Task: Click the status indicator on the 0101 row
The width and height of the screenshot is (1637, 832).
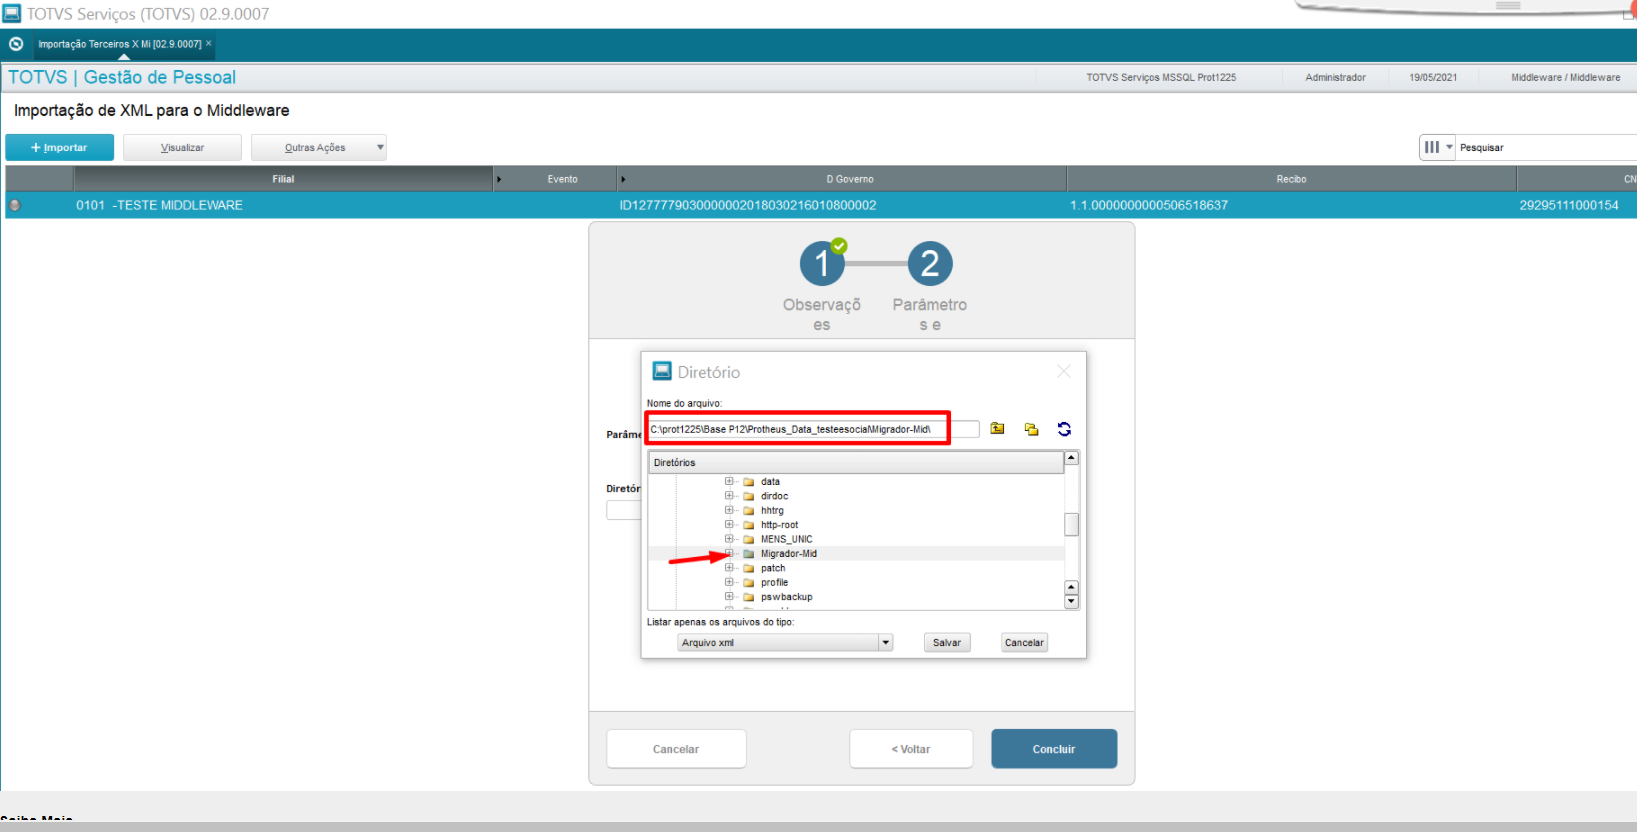Action: (15, 205)
